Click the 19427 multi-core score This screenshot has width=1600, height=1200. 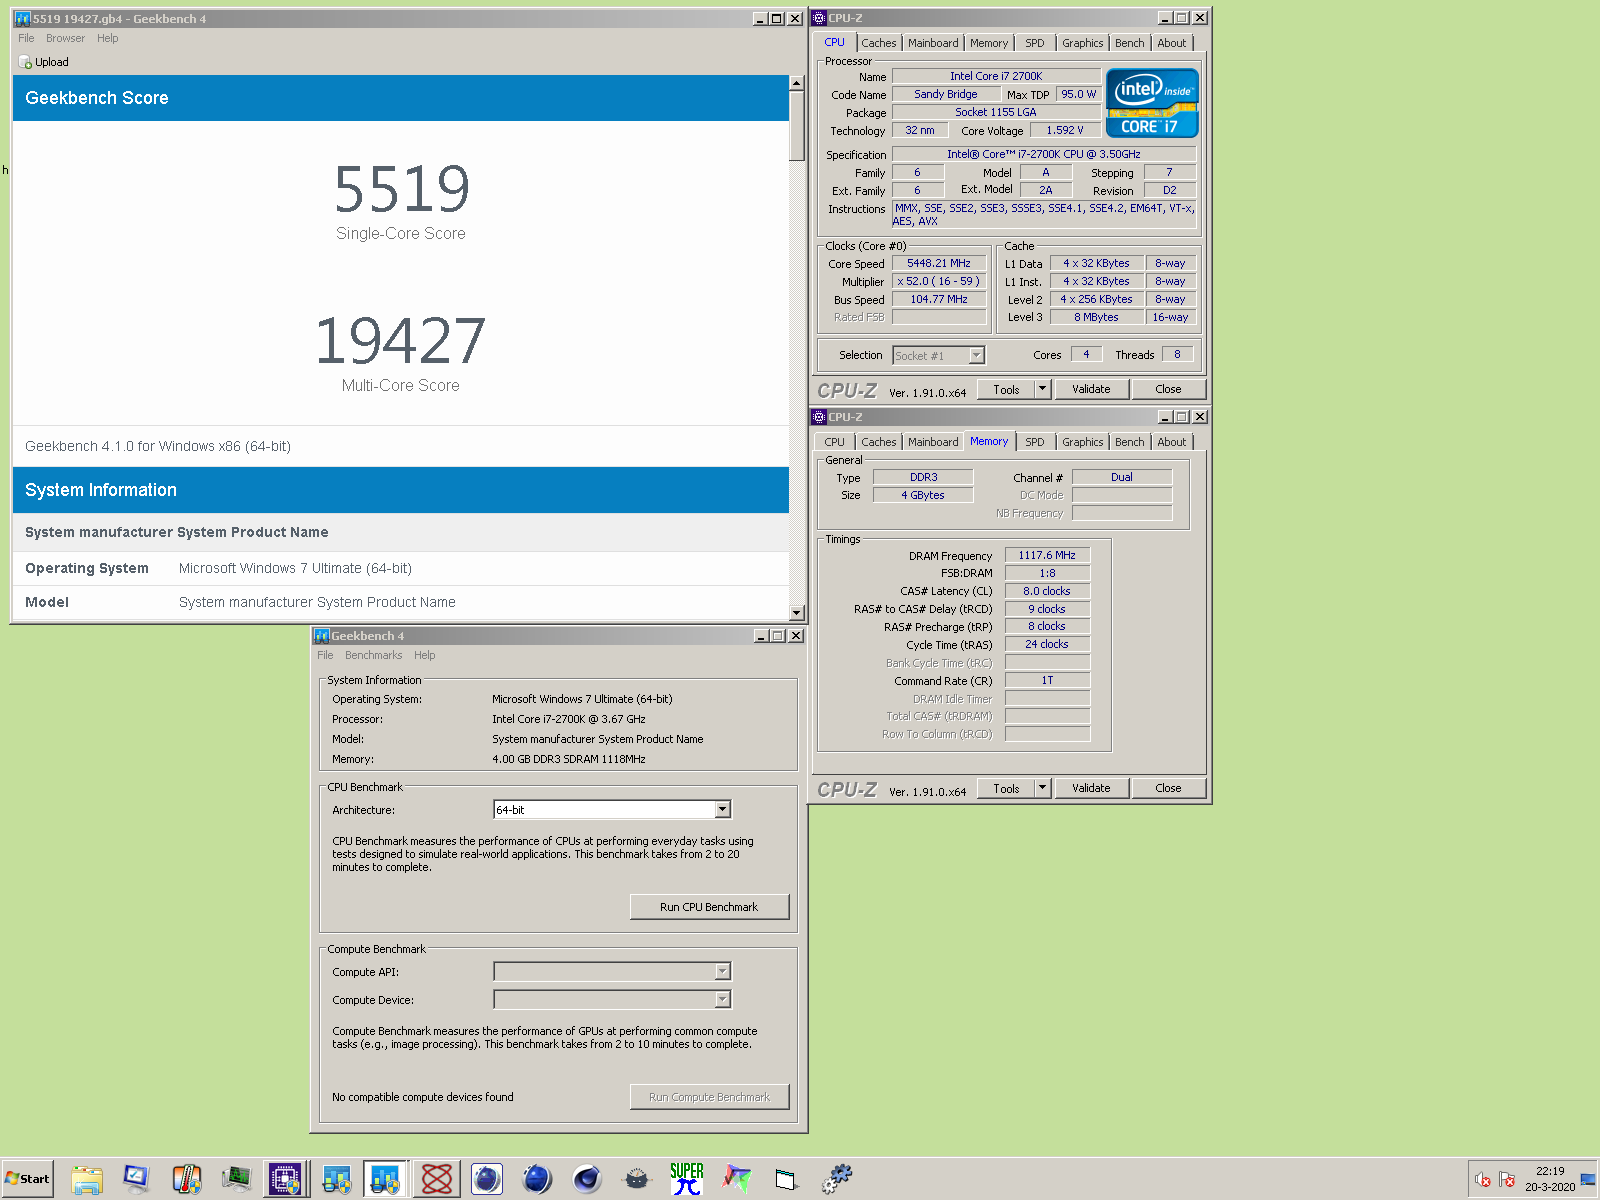point(401,342)
